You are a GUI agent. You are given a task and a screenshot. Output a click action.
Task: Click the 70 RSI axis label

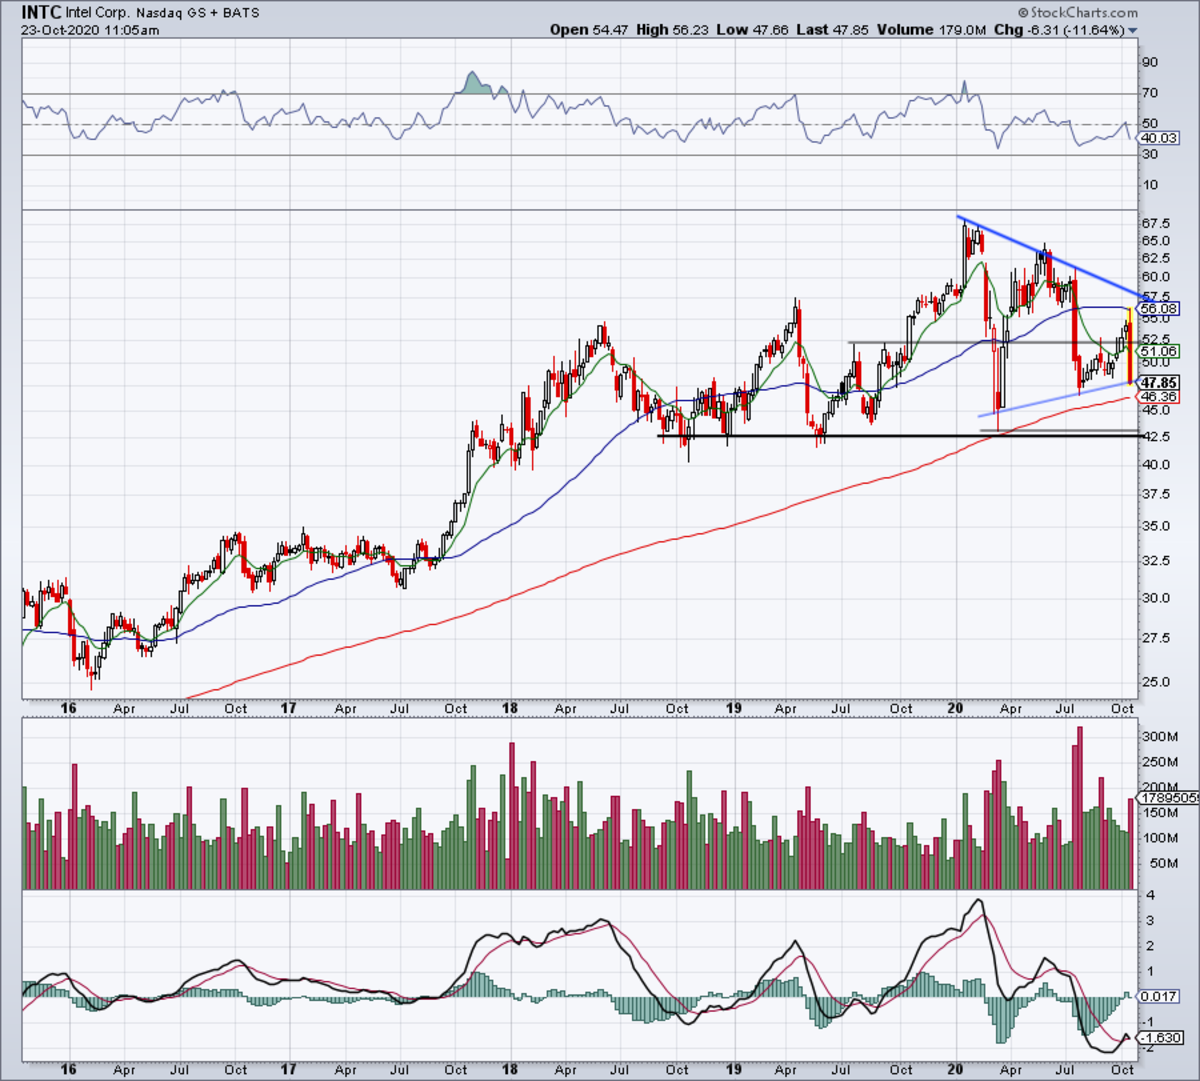(x=1150, y=93)
